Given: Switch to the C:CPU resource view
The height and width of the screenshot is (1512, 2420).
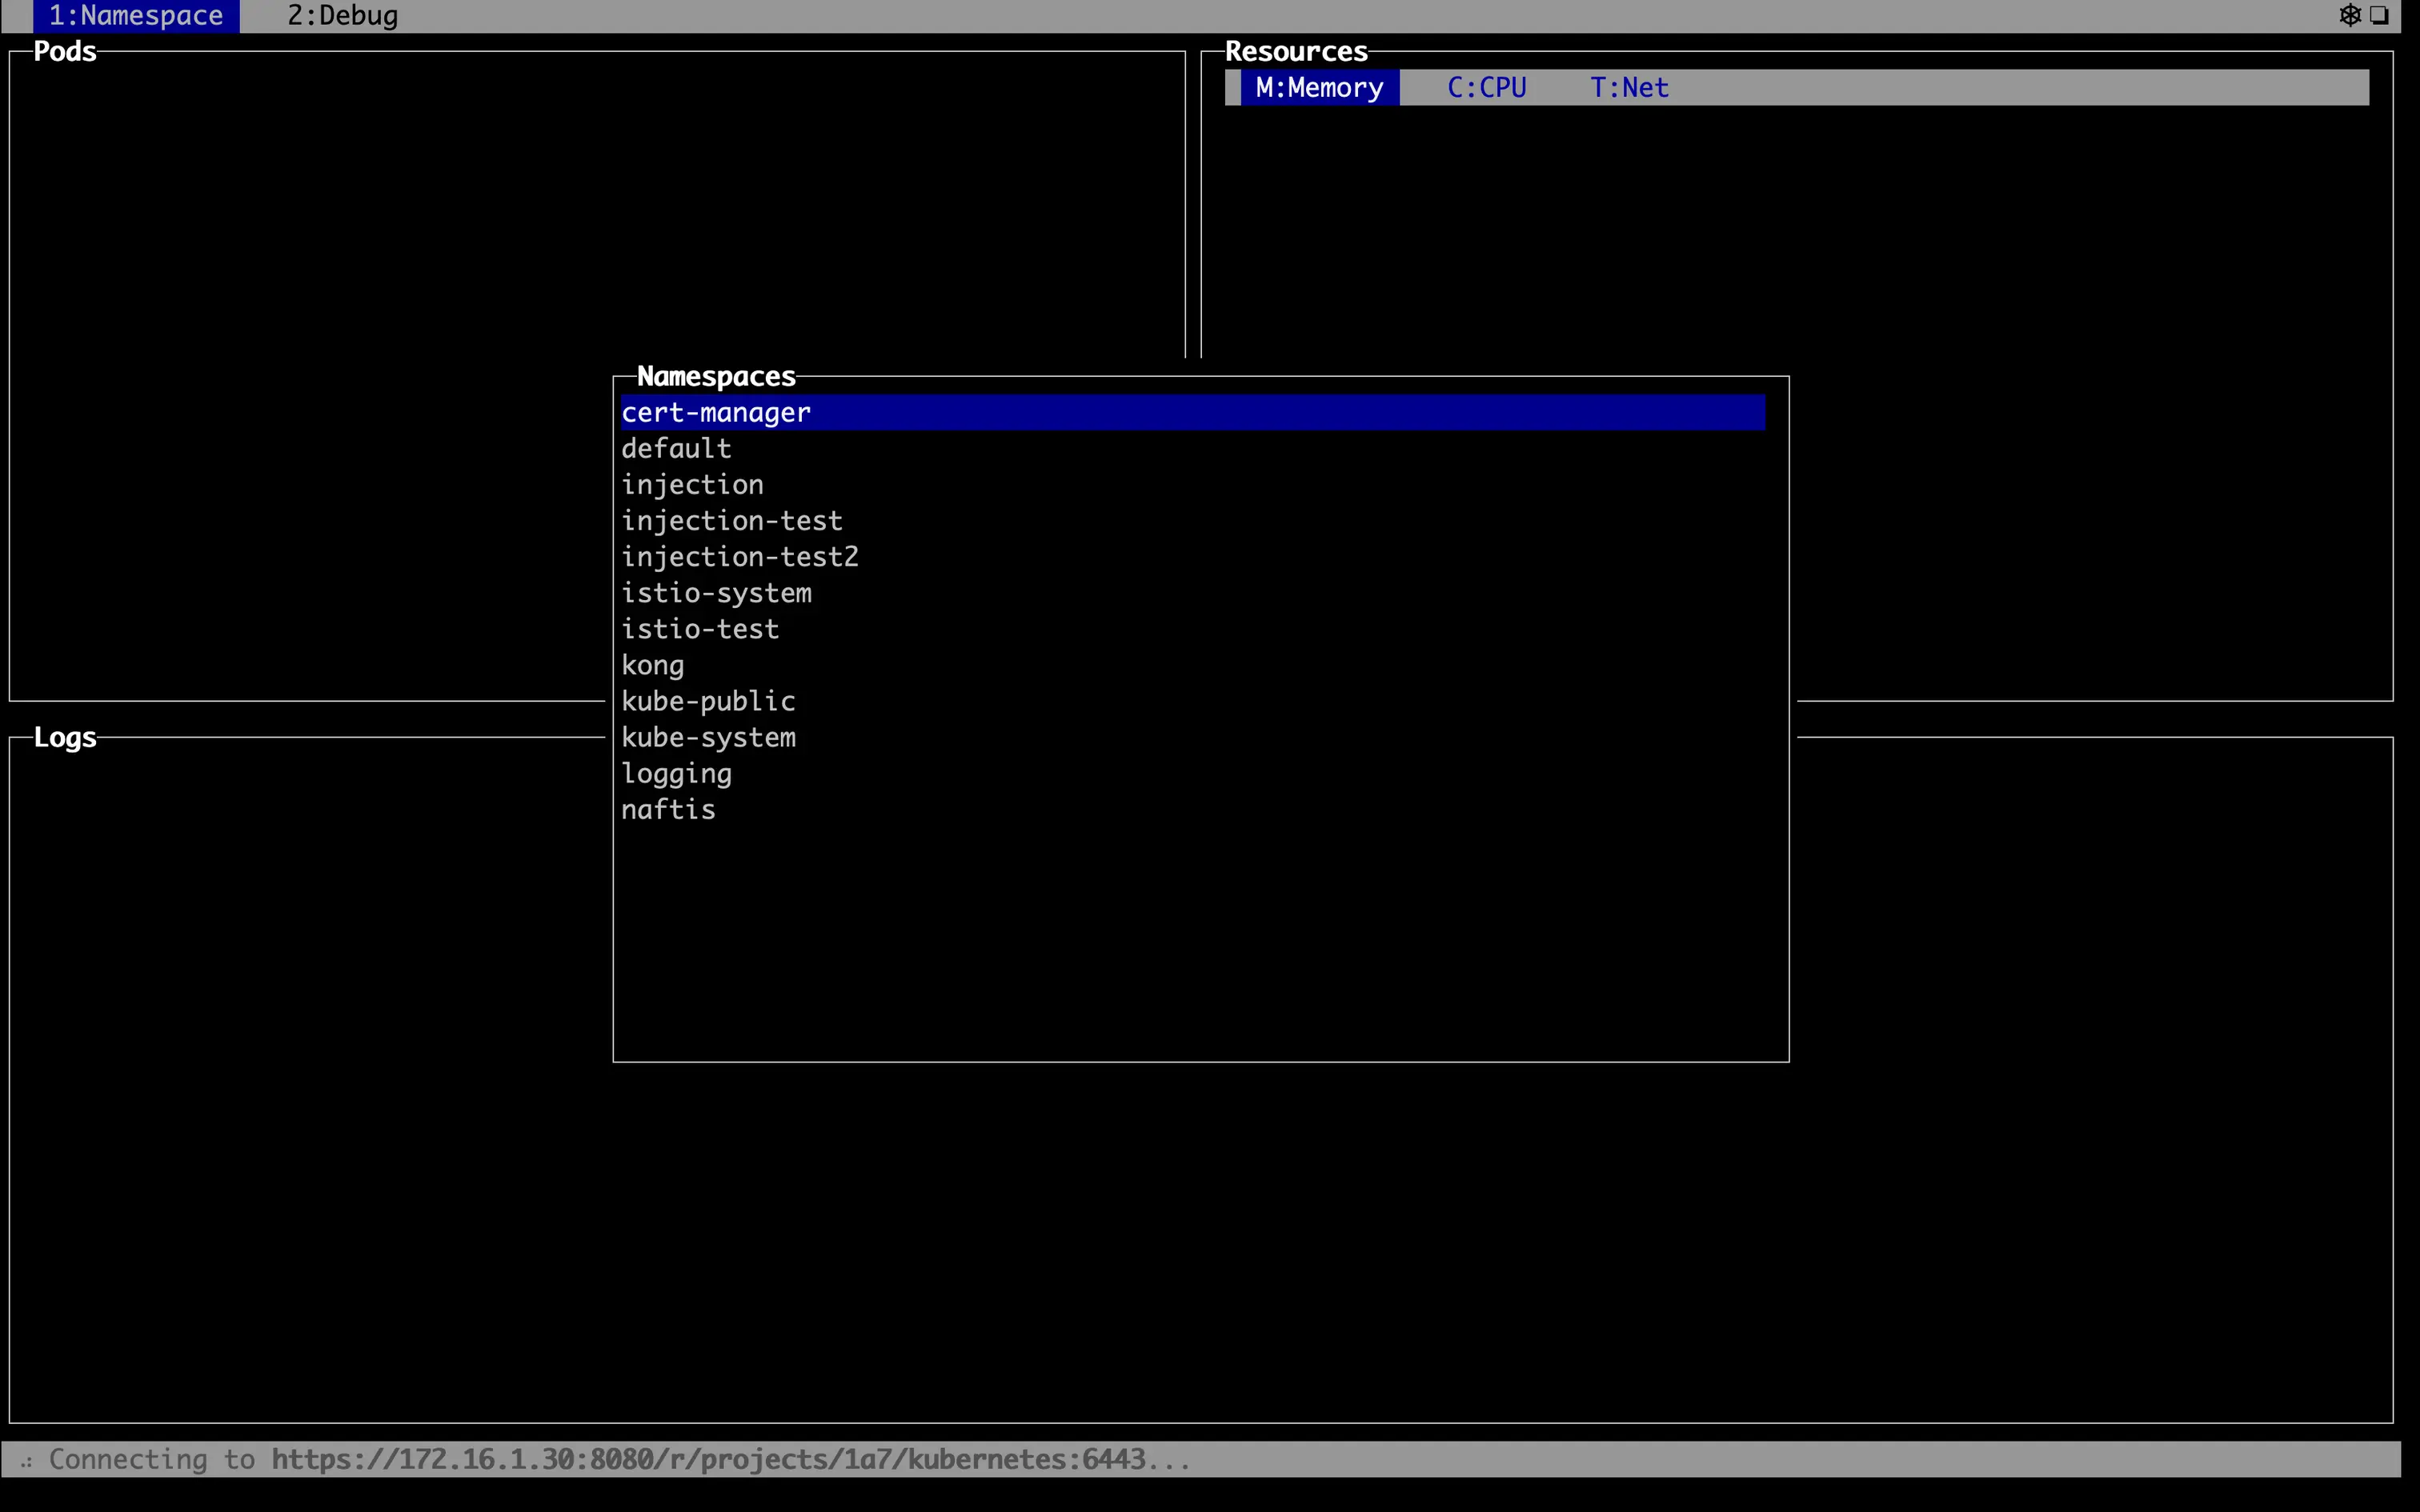Looking at the screenshot, I should 1486,88.
